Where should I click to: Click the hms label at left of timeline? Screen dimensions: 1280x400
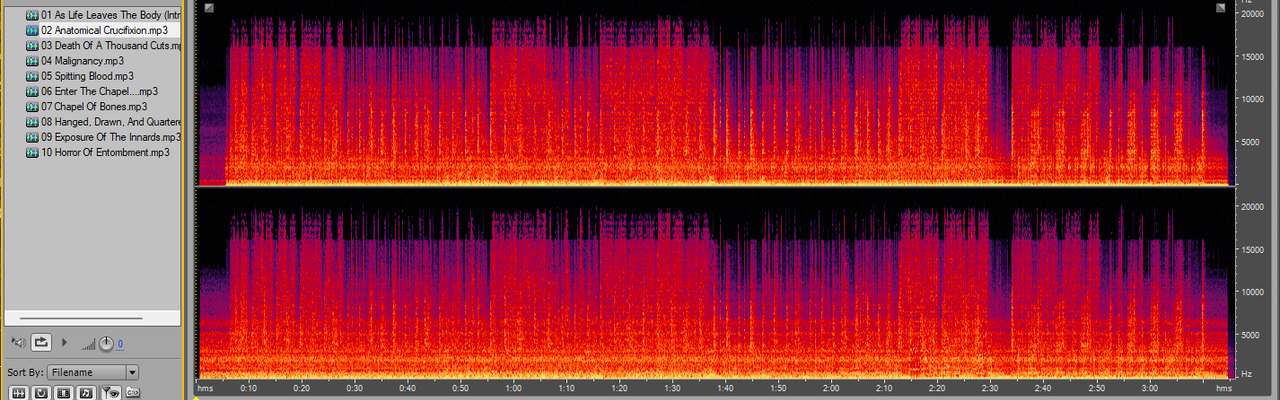[x=205, y=388]
